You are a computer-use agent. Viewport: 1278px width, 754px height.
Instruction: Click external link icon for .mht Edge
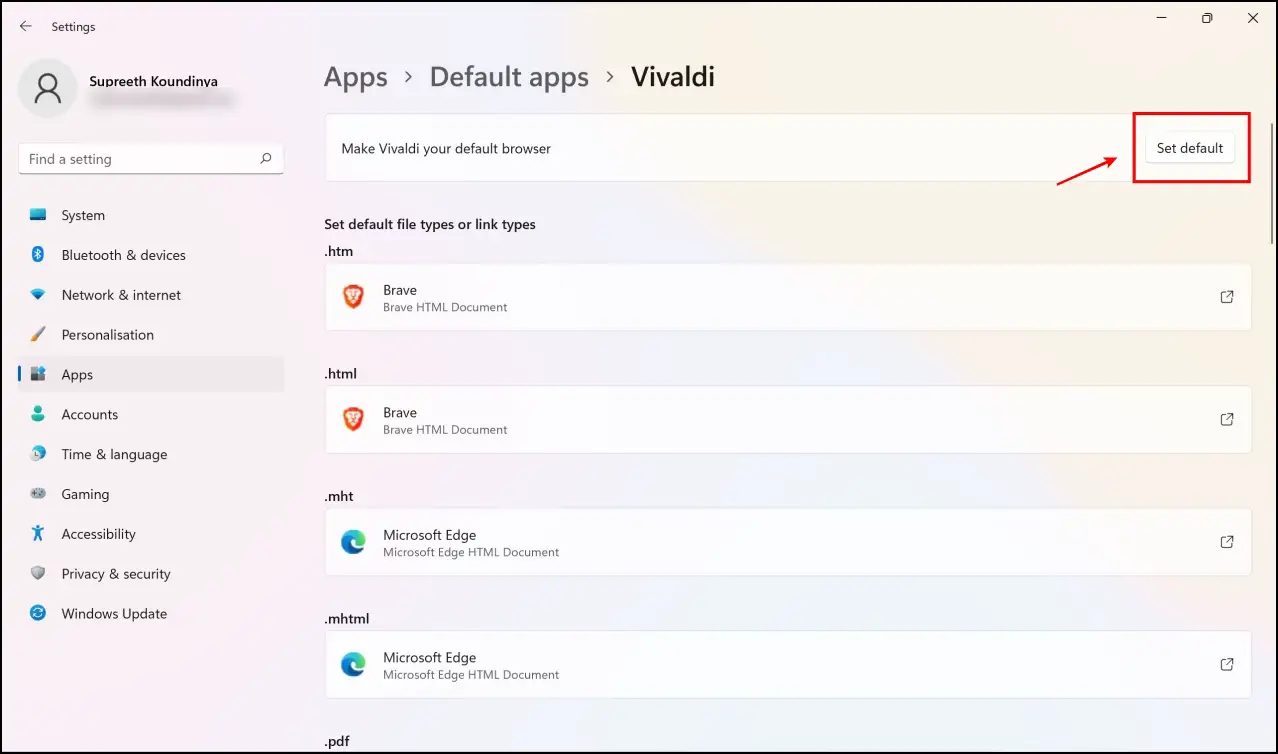pos(1227,542)
